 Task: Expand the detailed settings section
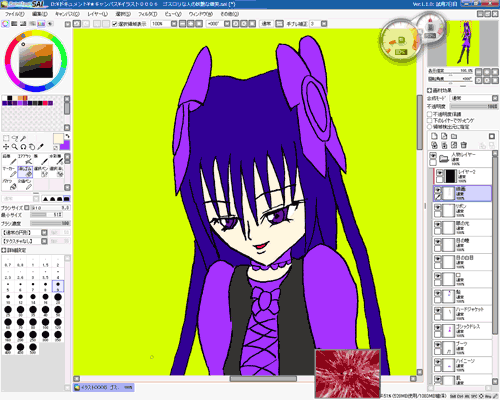14,250
